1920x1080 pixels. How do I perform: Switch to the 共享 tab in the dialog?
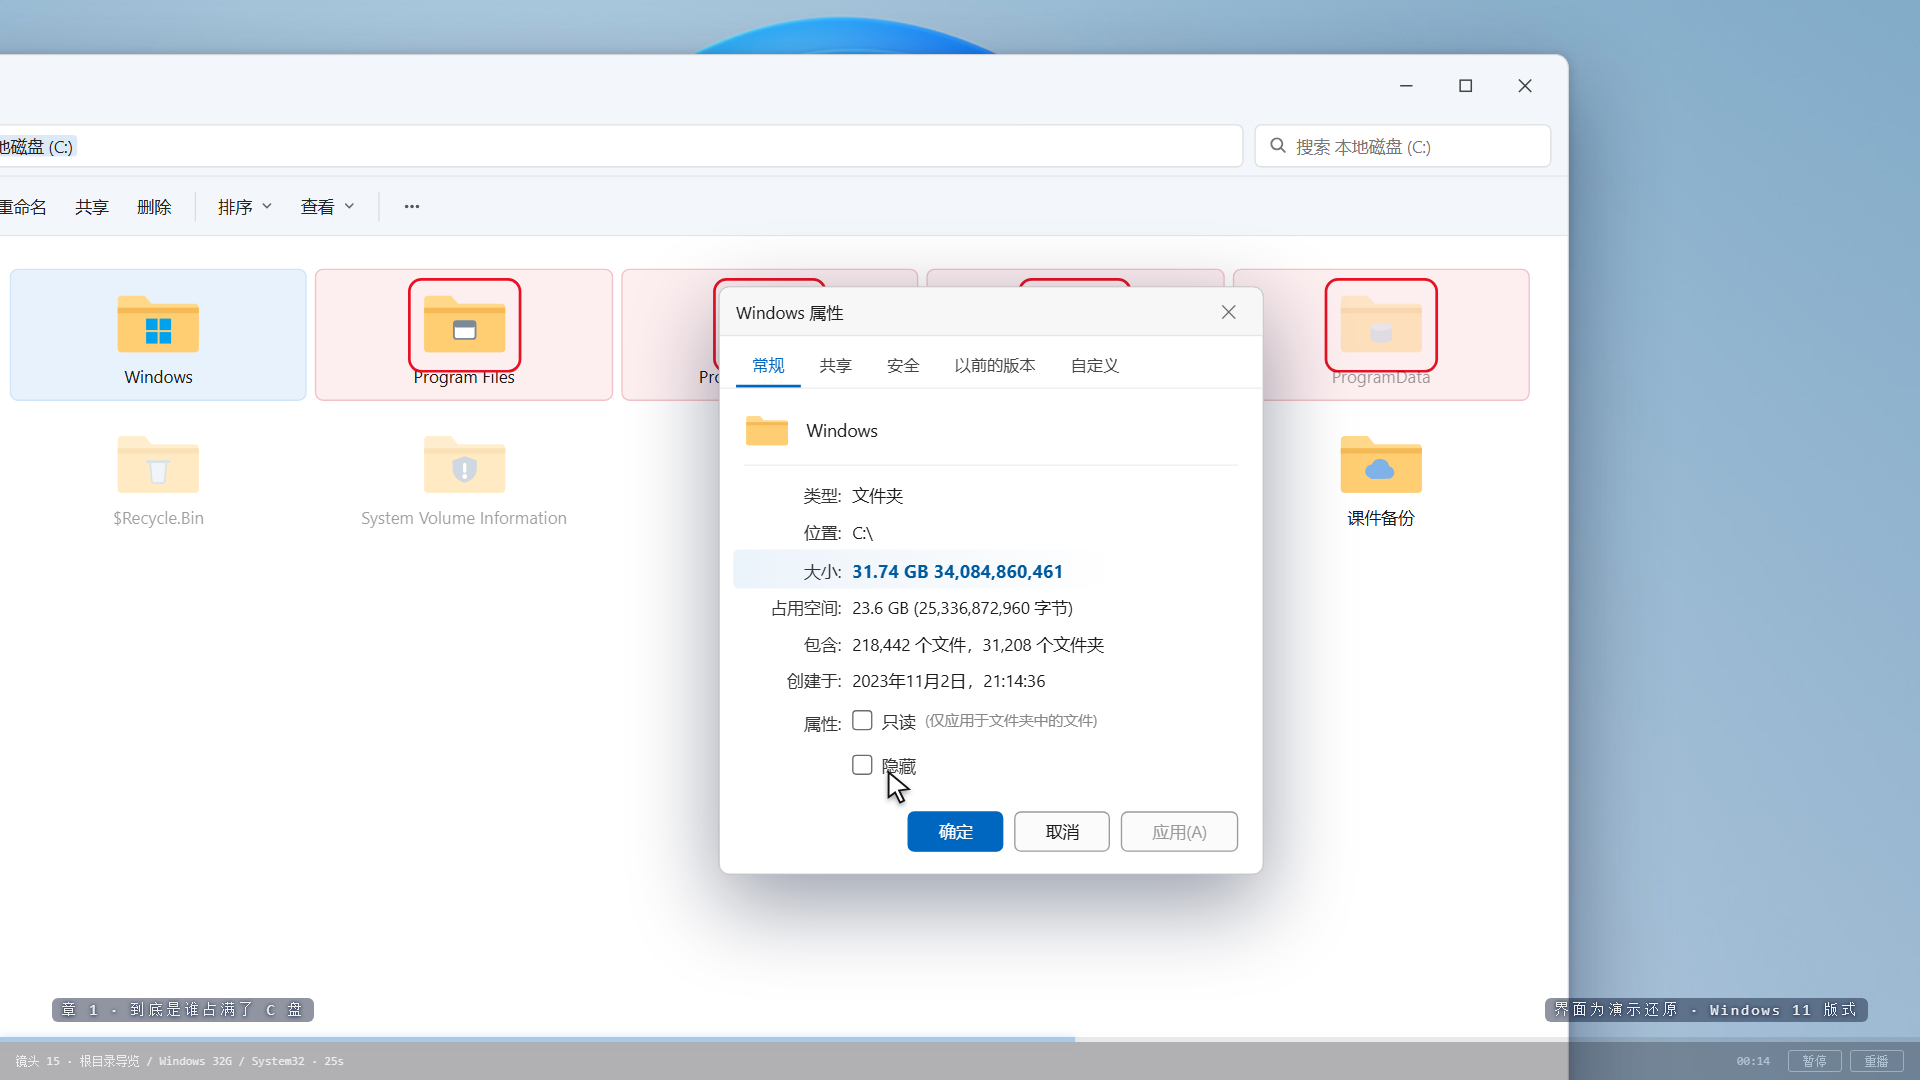(x=836, y=366)
